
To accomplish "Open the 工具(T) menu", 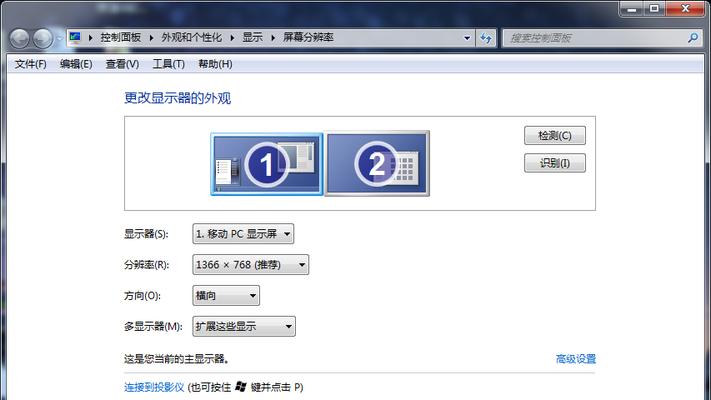I will click(169, 64).
